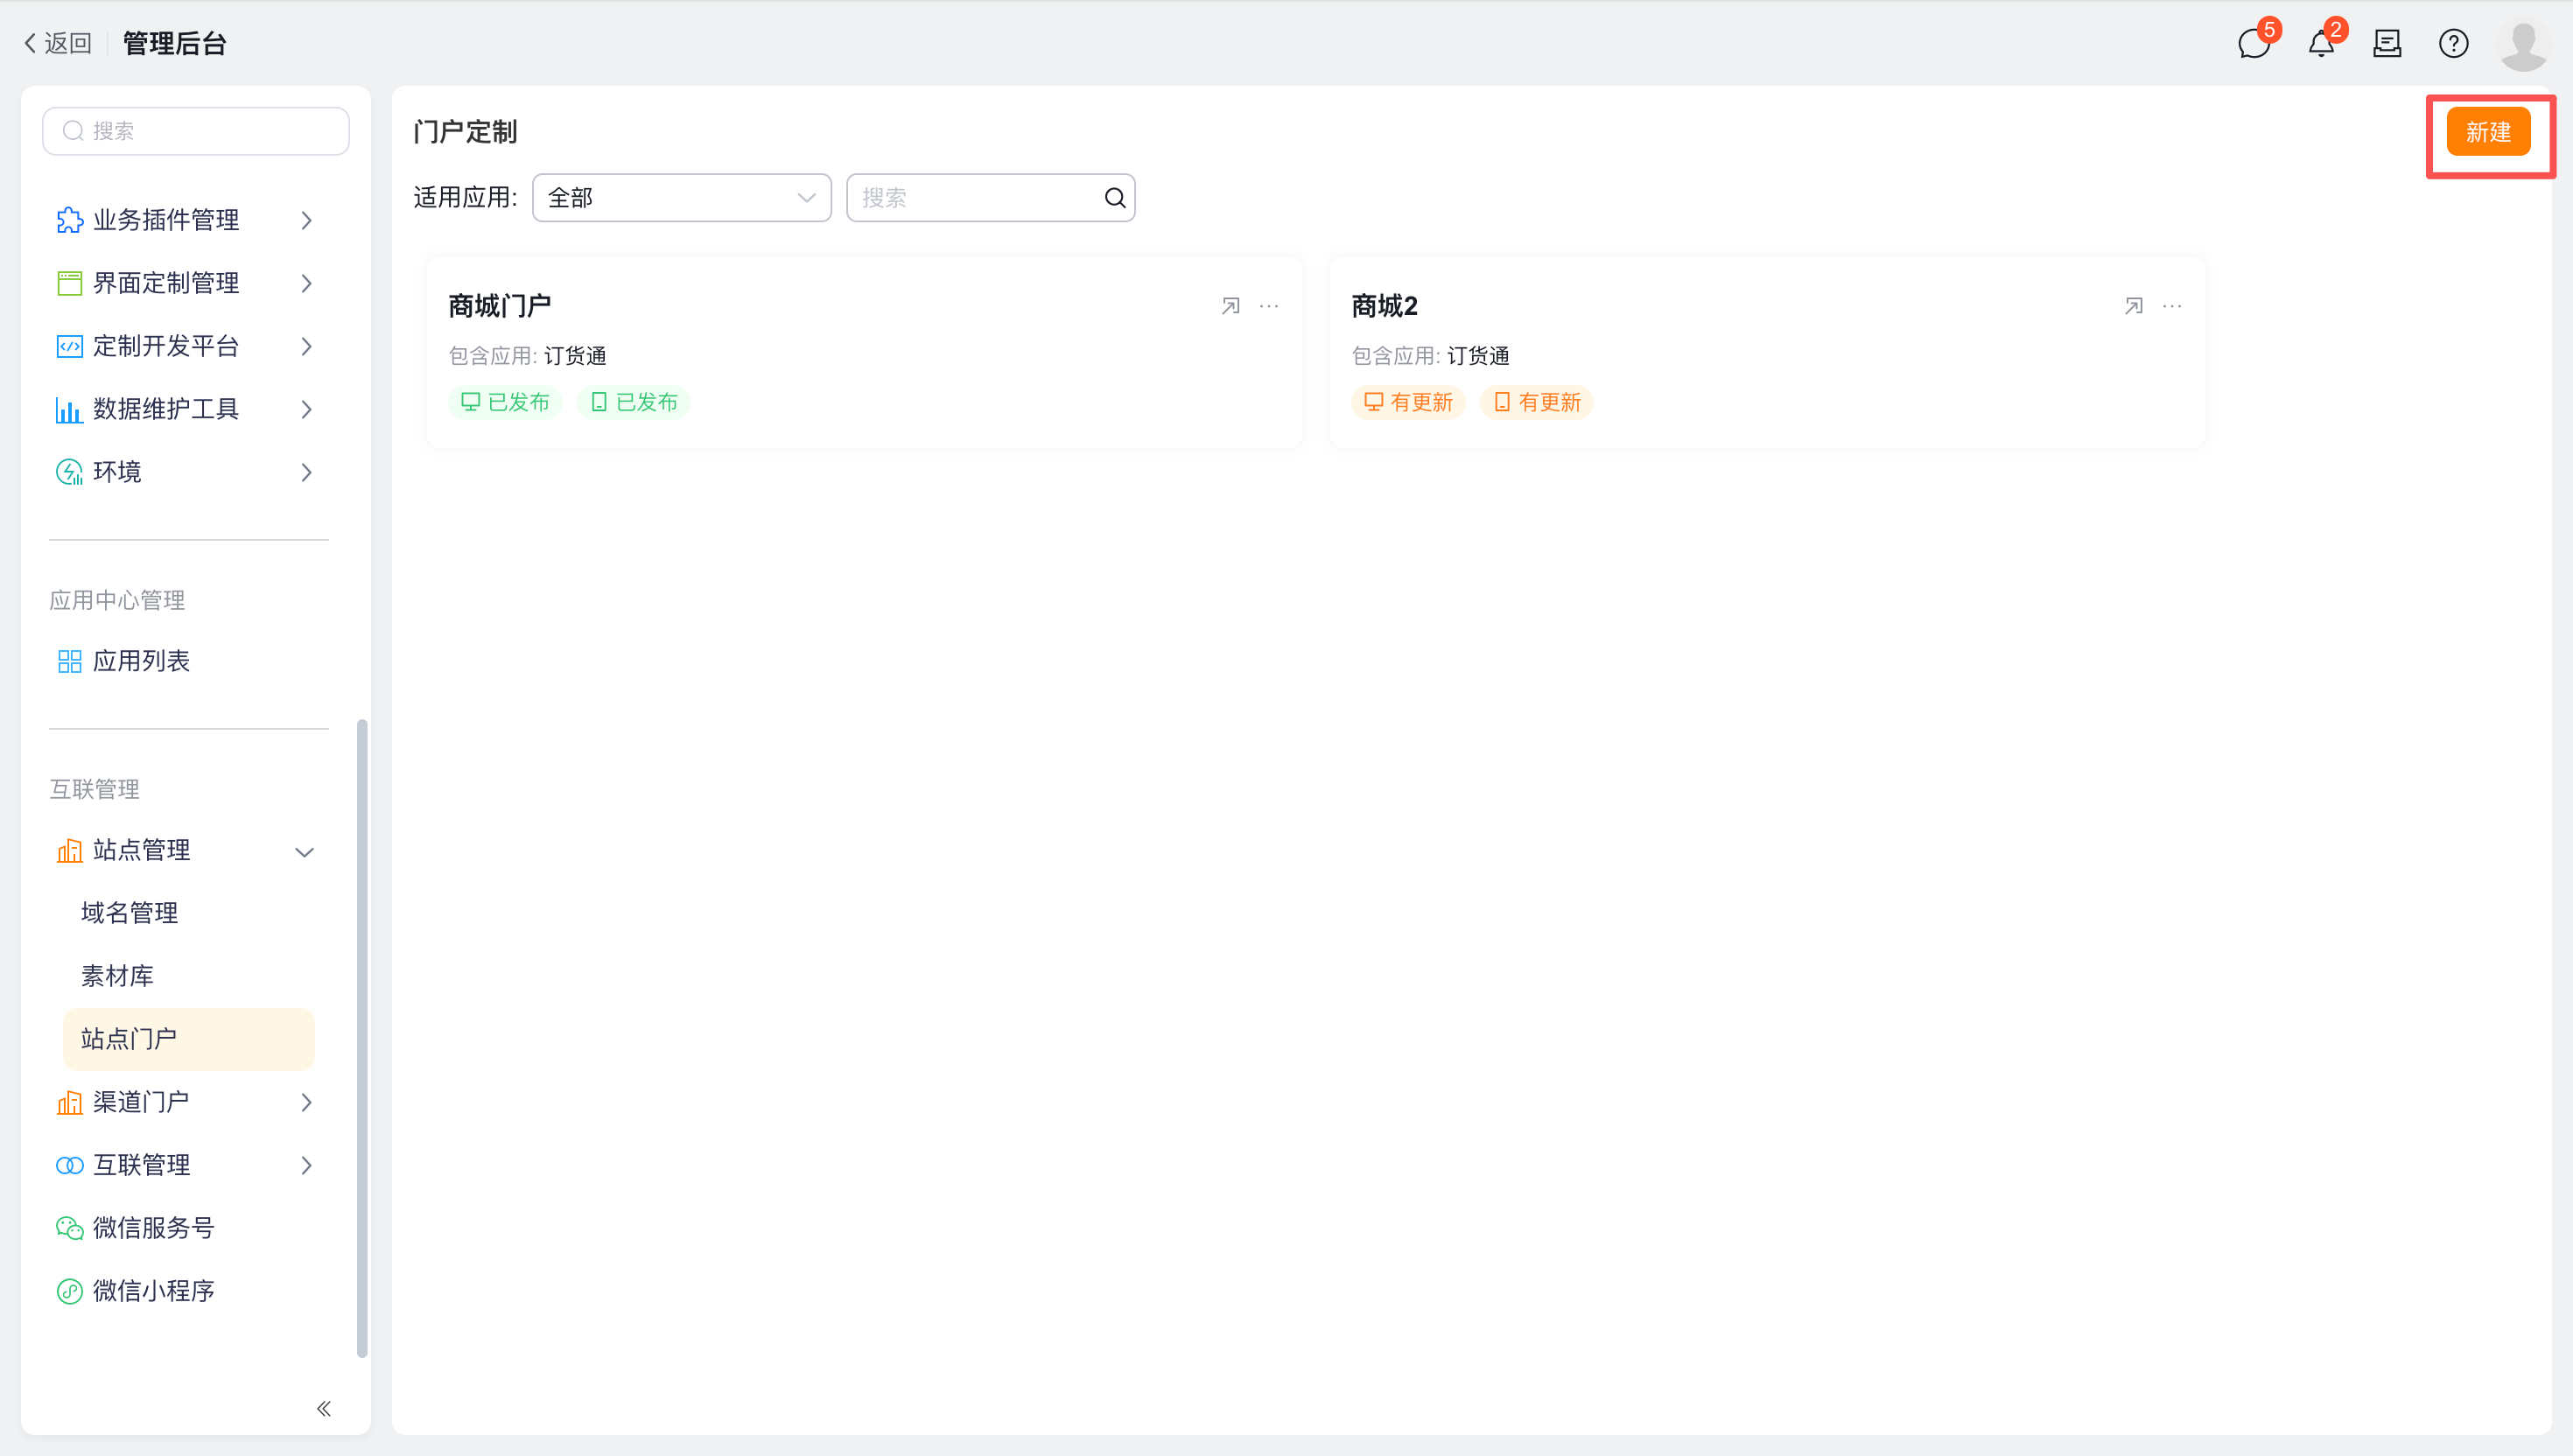Click the search magnifier icon in filter bar

(1114, 198)
